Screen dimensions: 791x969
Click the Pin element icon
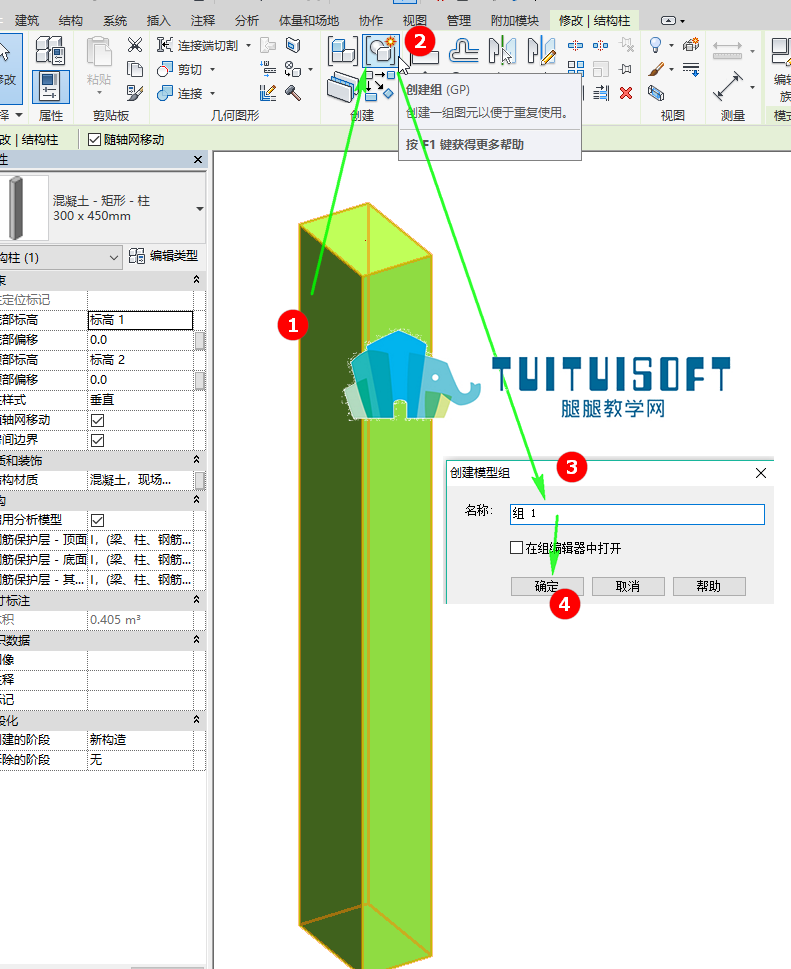pyautogui.click(x=626, y=69)
